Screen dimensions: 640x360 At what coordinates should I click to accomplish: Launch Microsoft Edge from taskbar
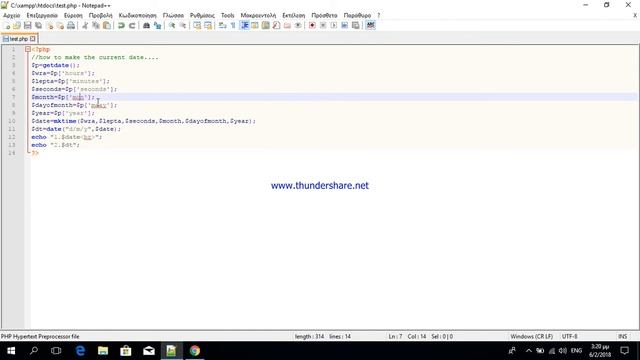[x=80, y=351]
